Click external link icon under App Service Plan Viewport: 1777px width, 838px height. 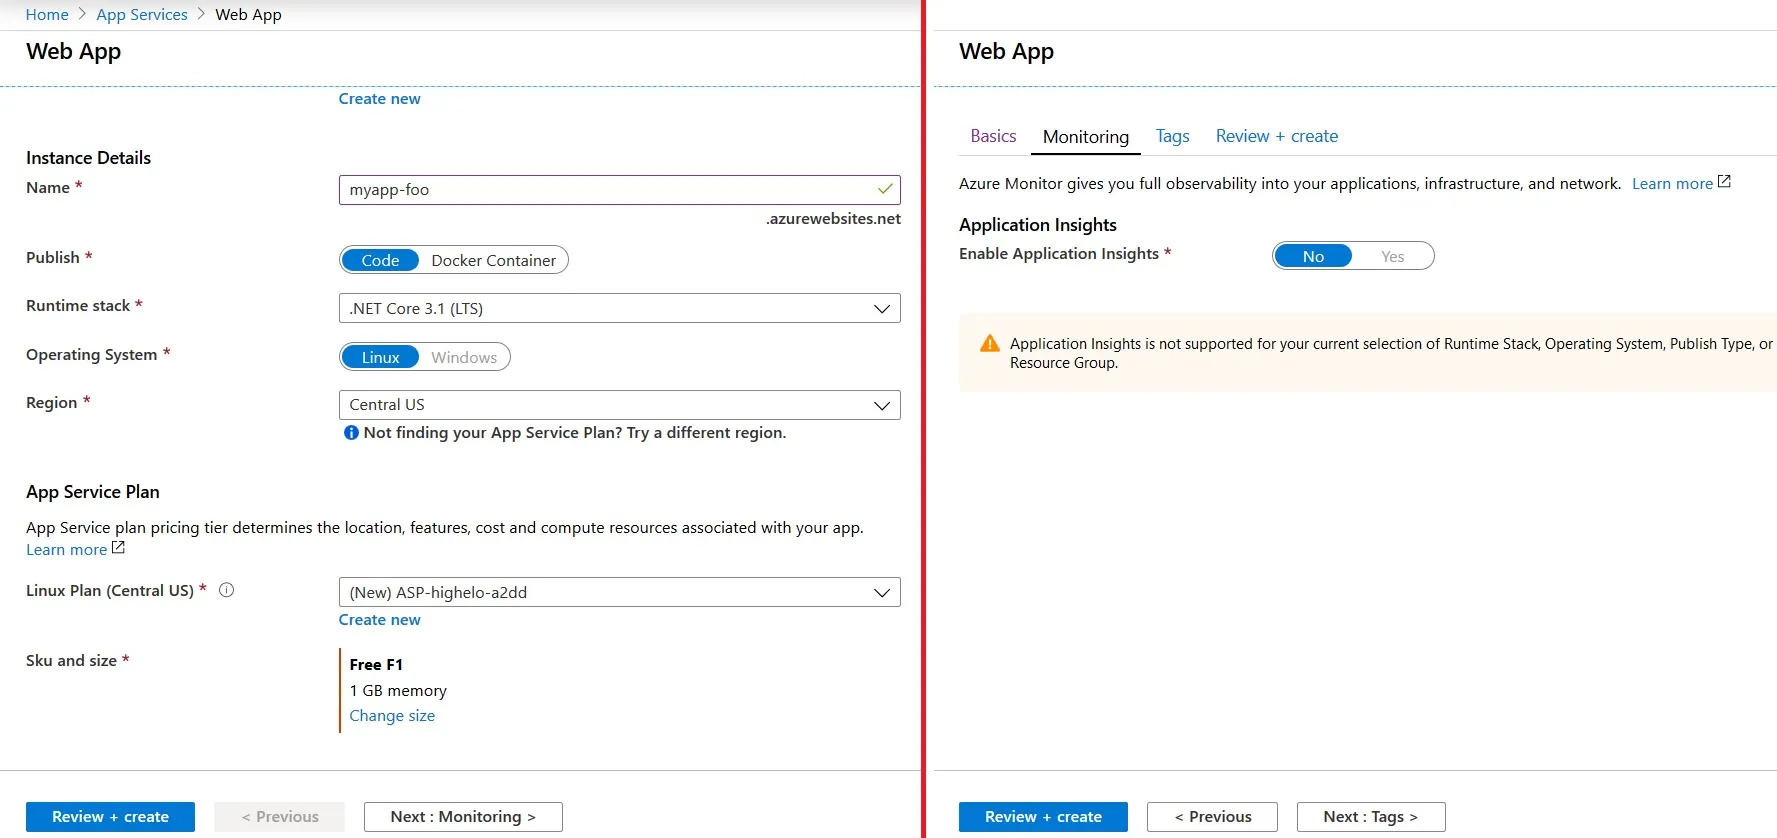[118, 548]
